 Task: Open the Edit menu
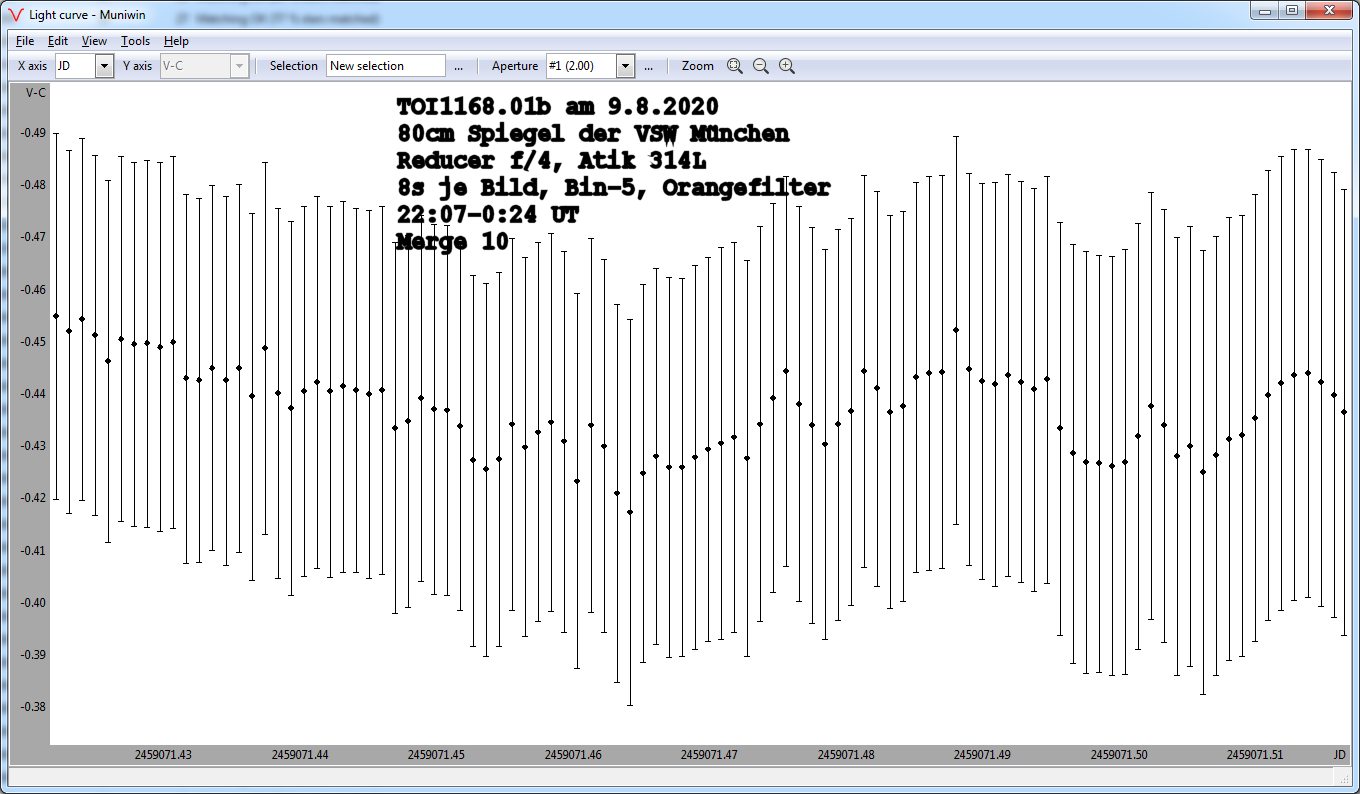pos(58,41)
